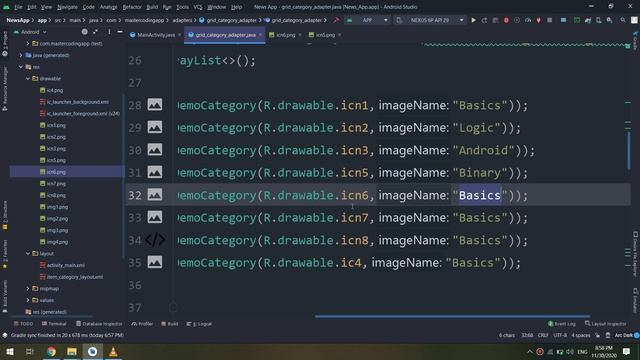Open the Windows notification center icon
Image resolution: width=640 pixels, height=360 pixels.
point(627,351)
